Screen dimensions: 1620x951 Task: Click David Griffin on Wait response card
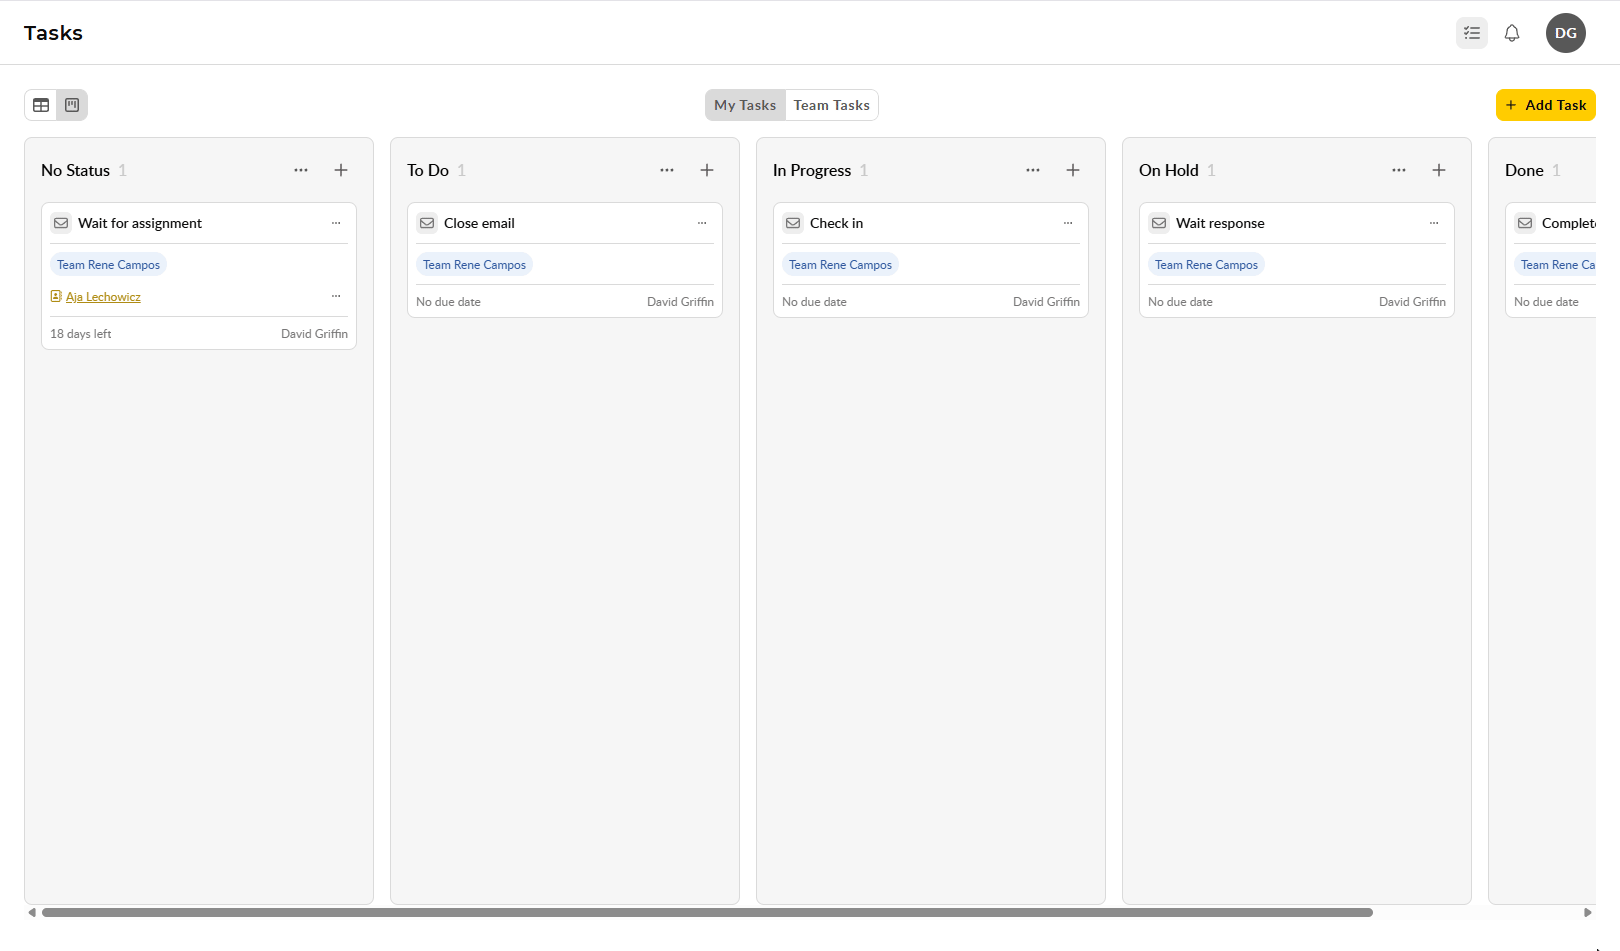1412,302
